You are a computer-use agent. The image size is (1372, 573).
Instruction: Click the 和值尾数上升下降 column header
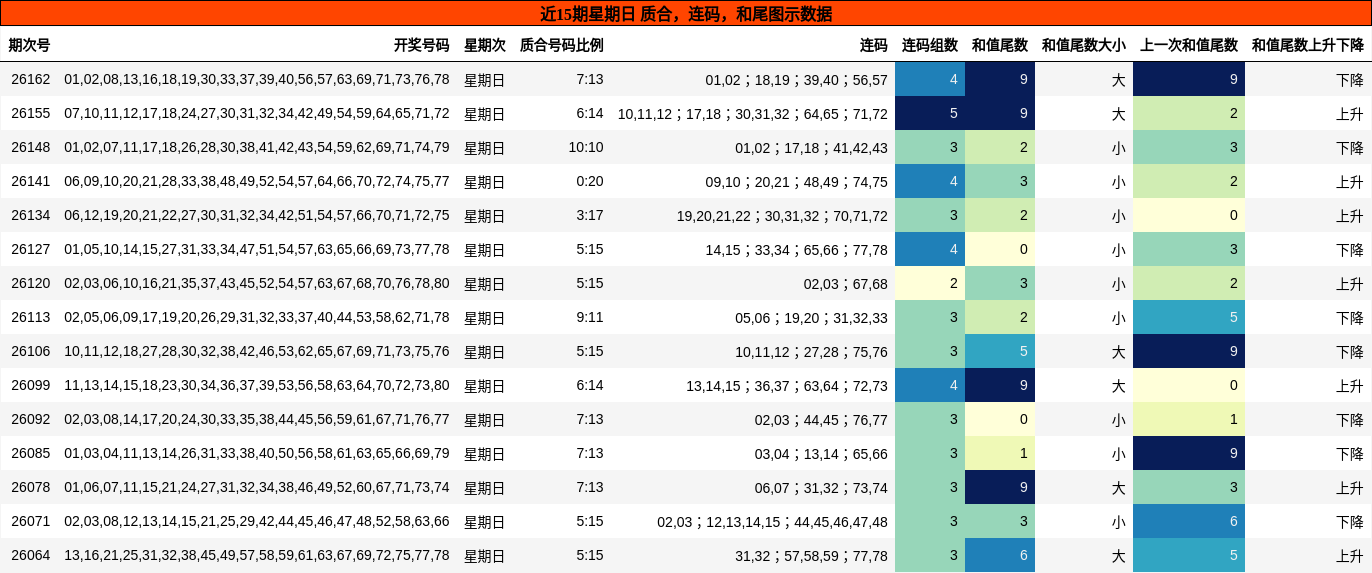click(x=1308, y=45)
